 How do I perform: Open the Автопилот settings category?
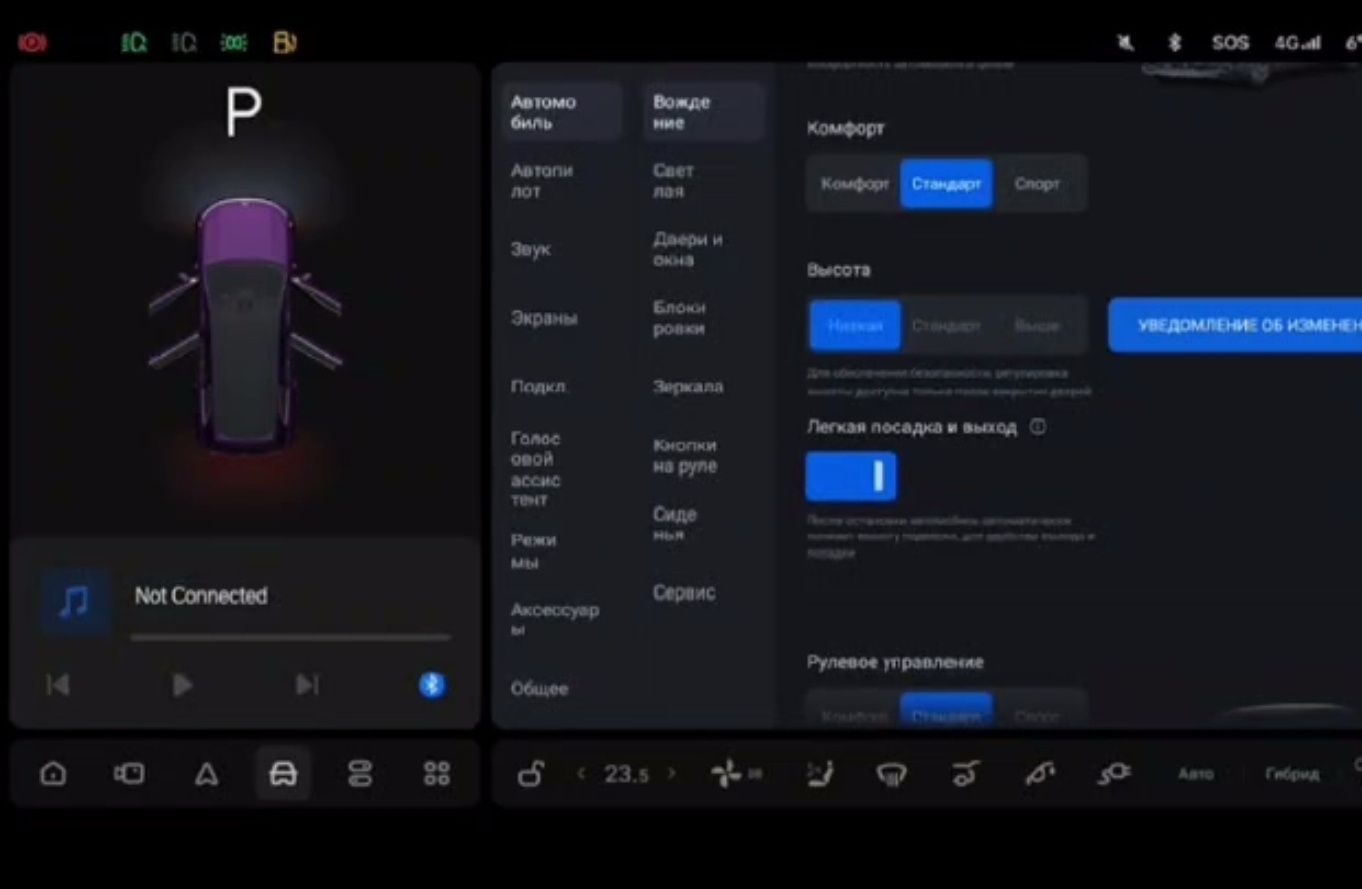coord(542,181)
